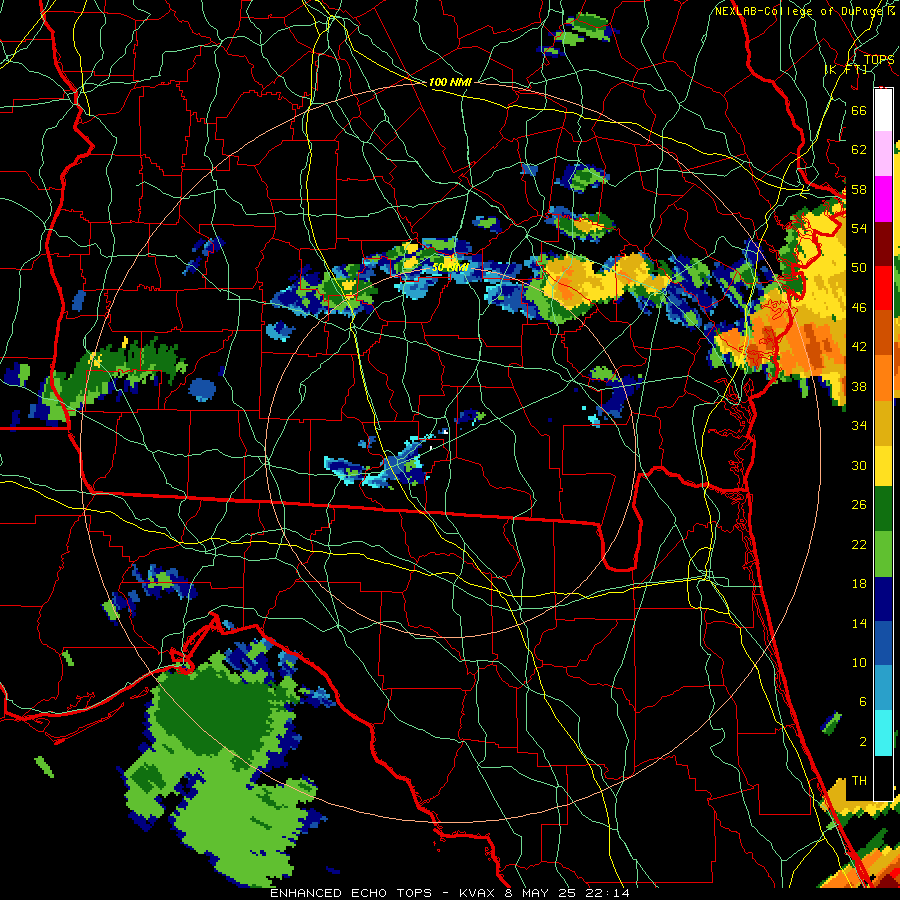Image resolution: width=900 pixels, height=900 pixels.
Task: Click the legend value 34
Action: [x=859, y=426]
